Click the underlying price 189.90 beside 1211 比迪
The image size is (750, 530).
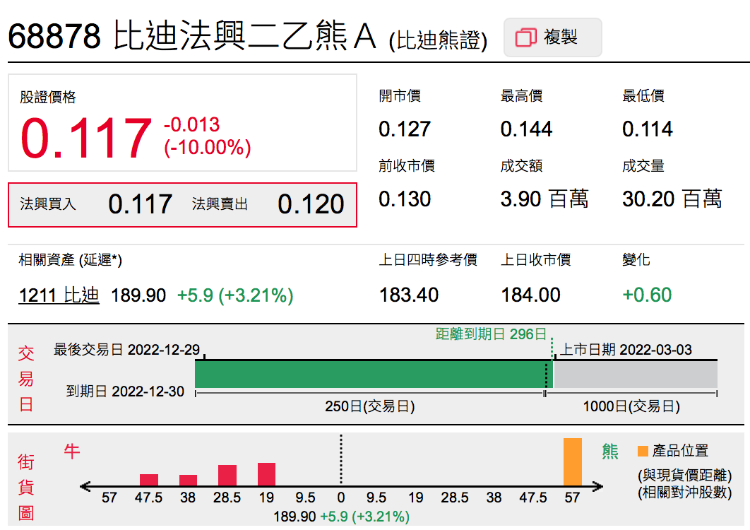click(x=138, y=296)
